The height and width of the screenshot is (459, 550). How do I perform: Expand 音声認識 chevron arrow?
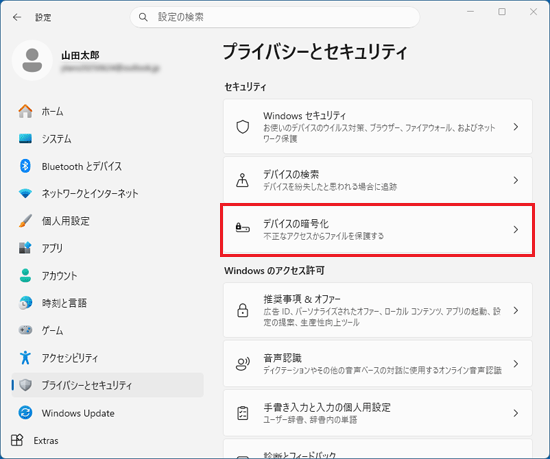click(515, 364)
